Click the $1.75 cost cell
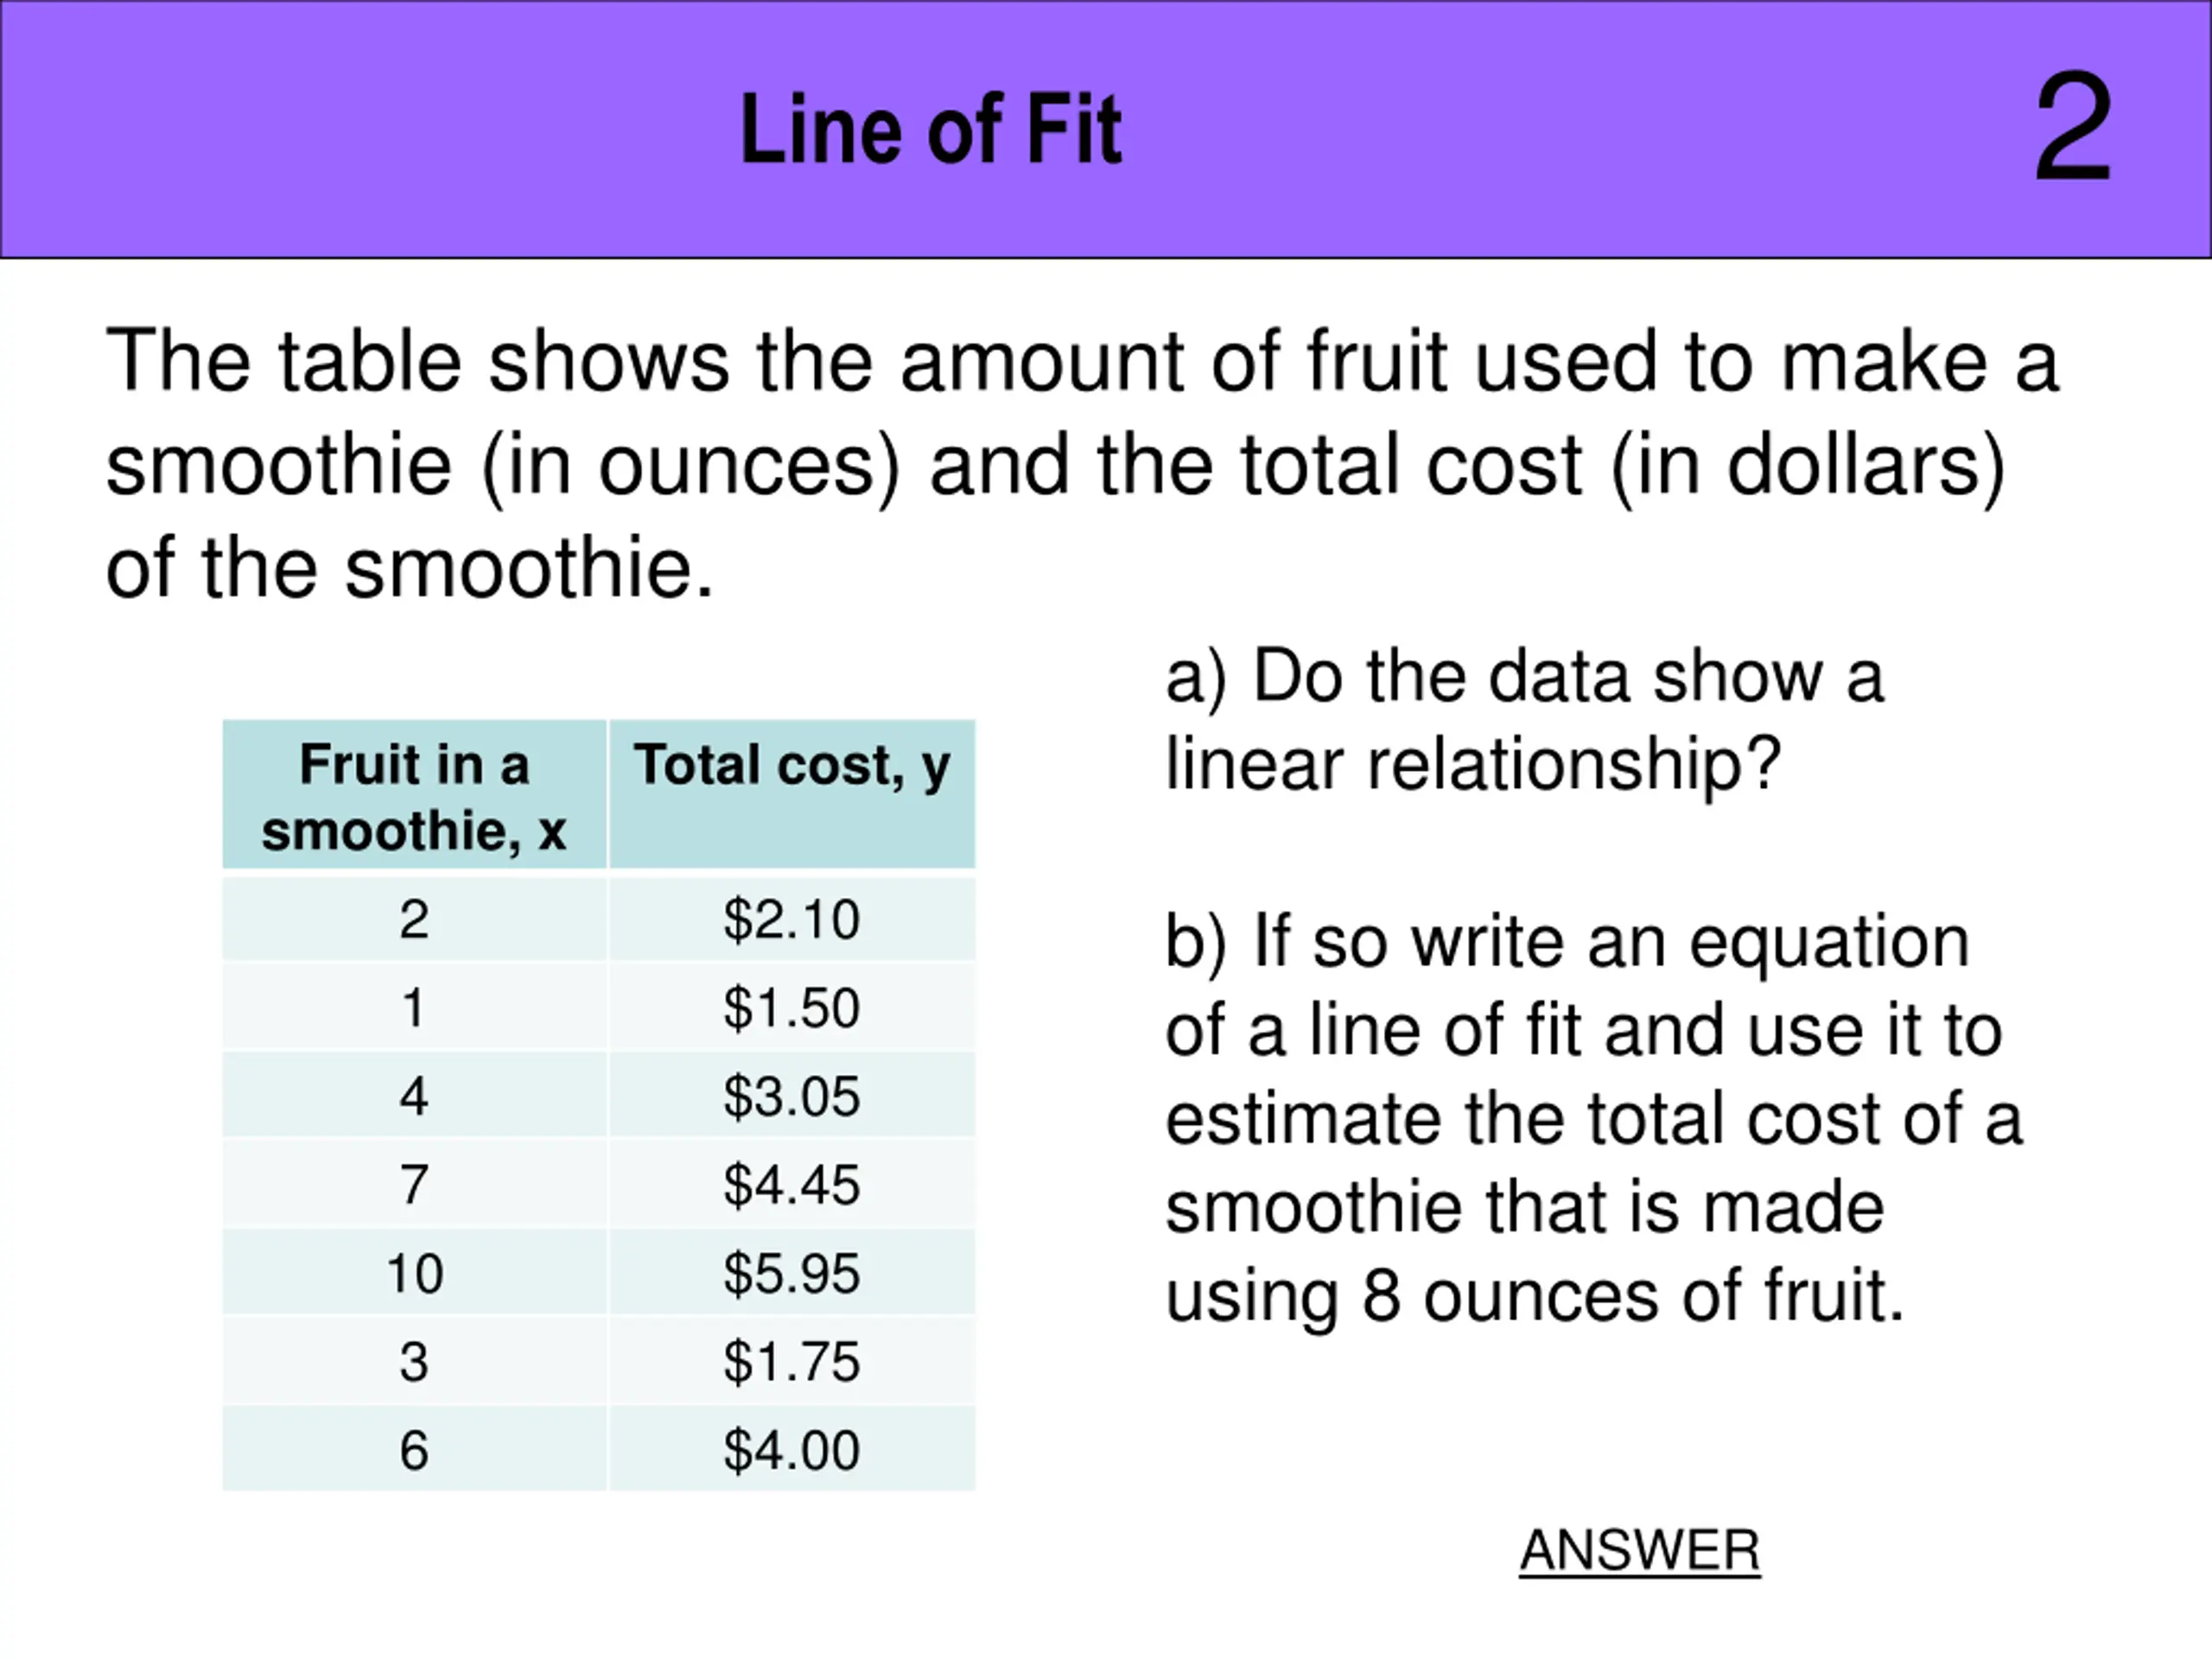This screenshot has width=2212, height=1659. pyautogui.click(x=792, y=1361)
